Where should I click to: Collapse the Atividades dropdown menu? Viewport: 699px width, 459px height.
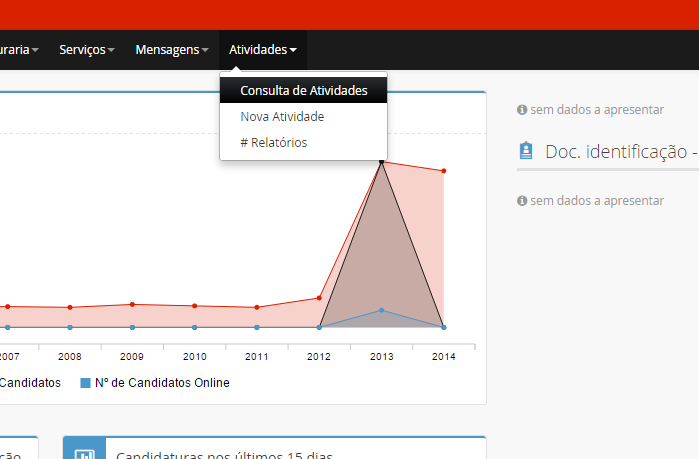tap(262, 49)
